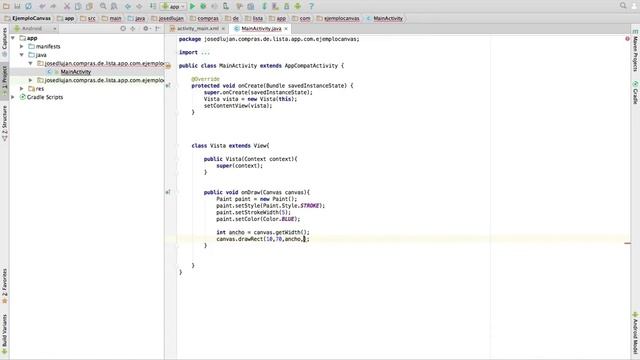
Task: Click the Open folder toolbar icon
Action: [x=6, y=6]
